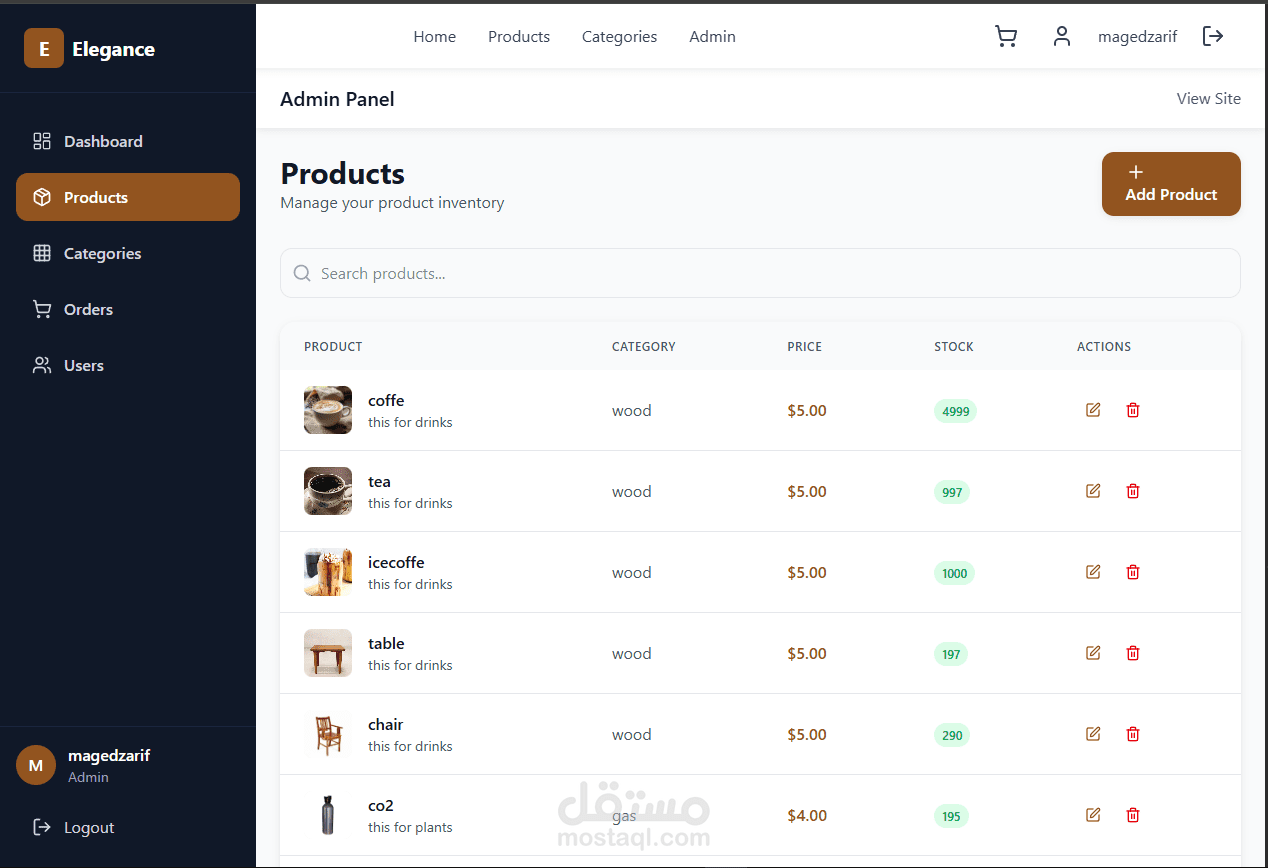Click the 'M' user avatar in sidebar
1268x868 pixels.
point(36,766)
